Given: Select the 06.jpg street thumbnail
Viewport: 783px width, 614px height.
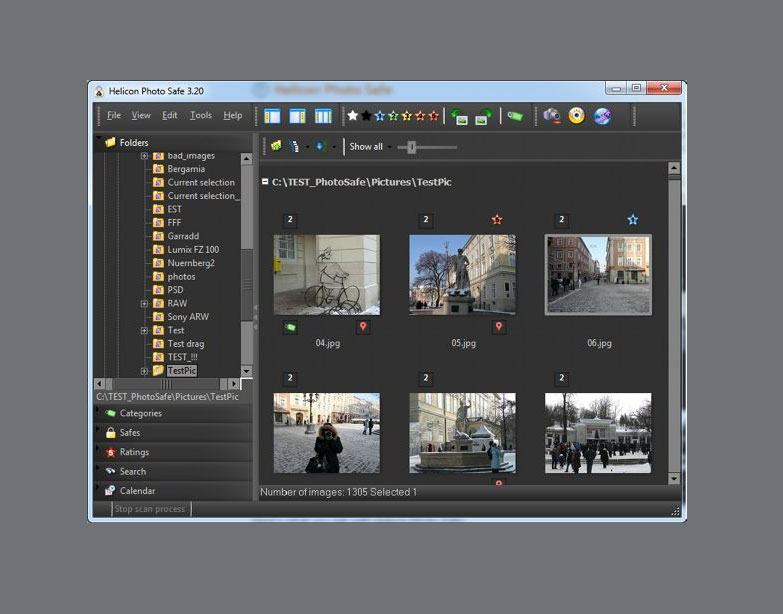Looking at the screenshot, I should pyautogui.click(x=598, y=275).
